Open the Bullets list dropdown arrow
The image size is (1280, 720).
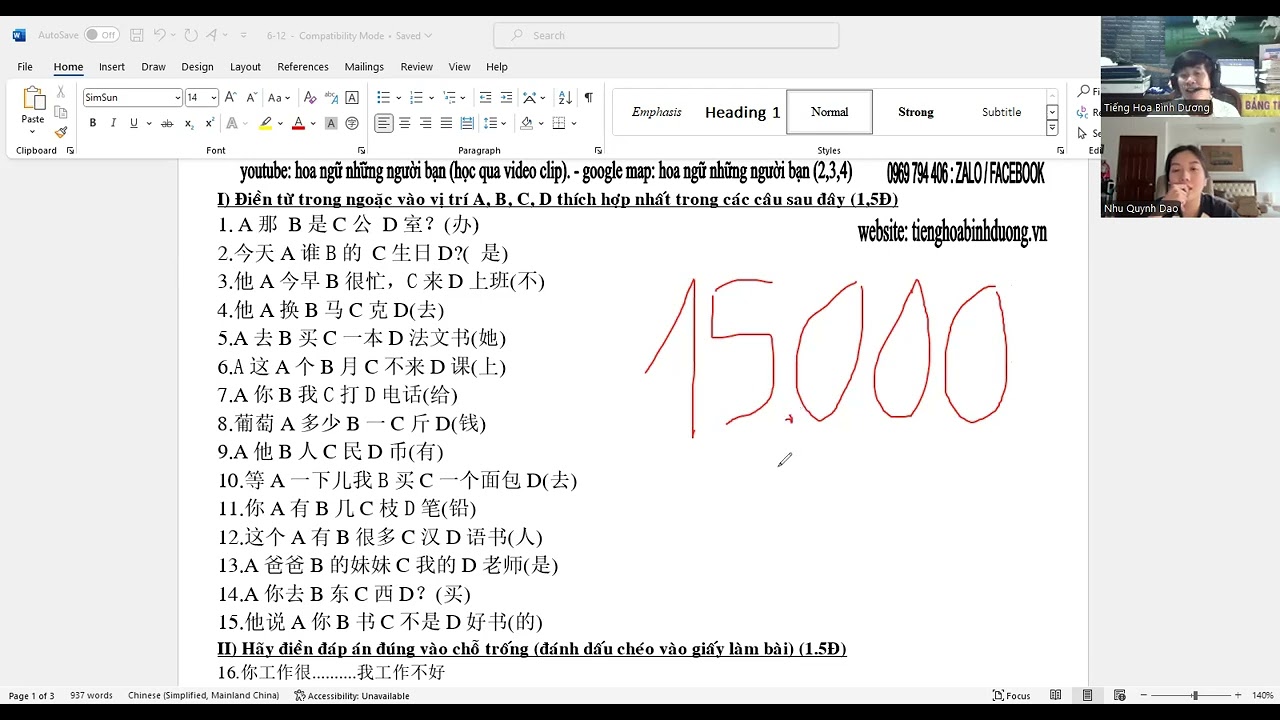pyautogui.click(x=398, y=98)
